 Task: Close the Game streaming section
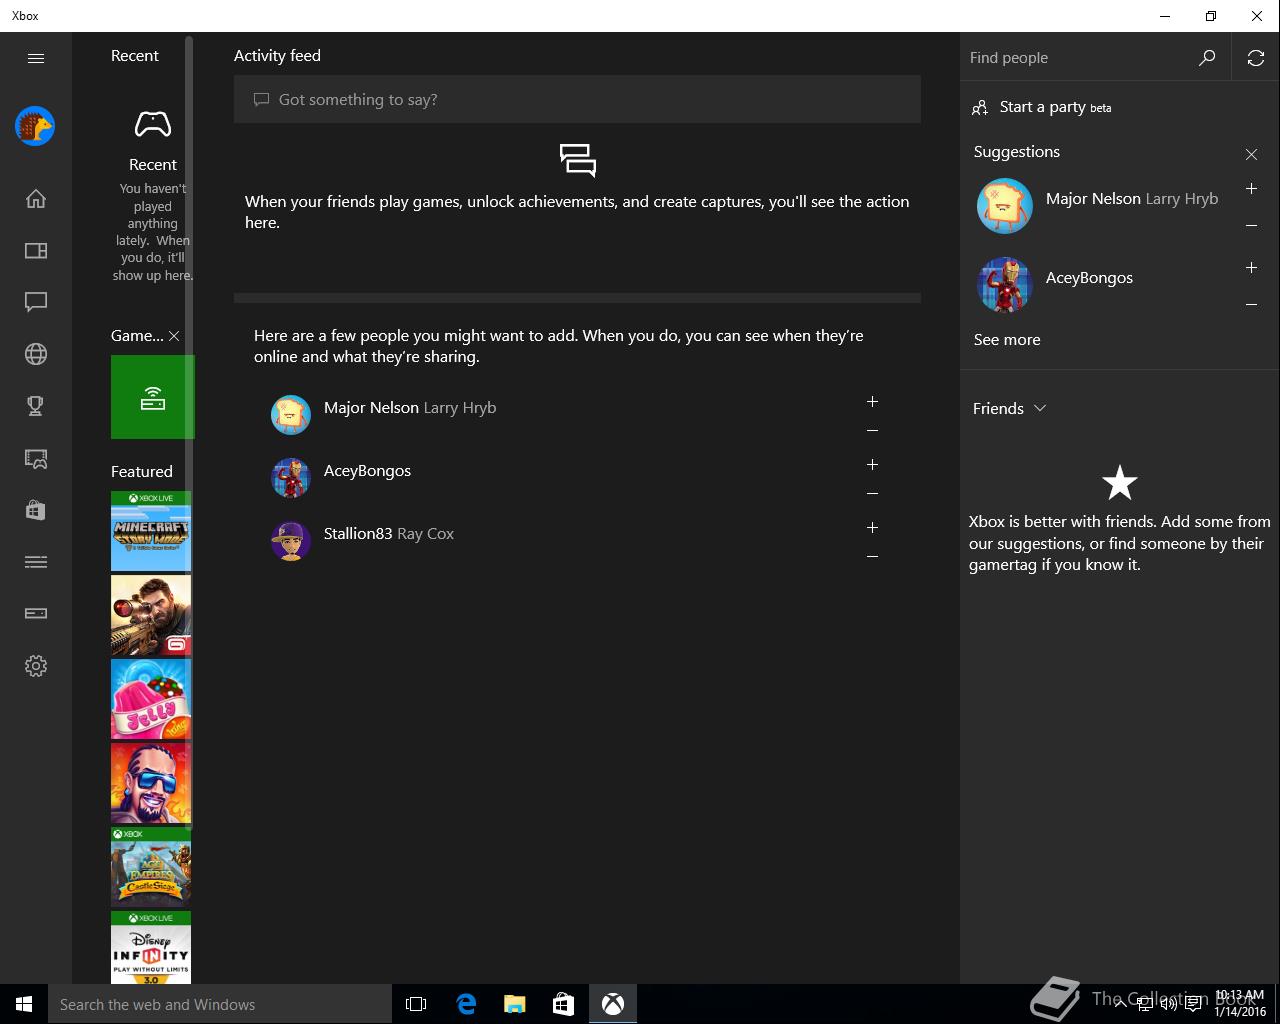(x=174, y=336)
